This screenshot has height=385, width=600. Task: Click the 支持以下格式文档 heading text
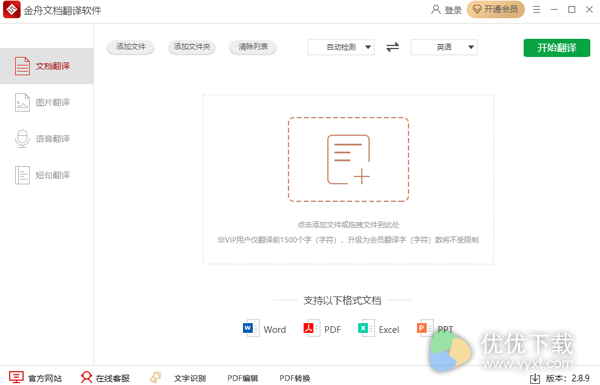(x=342, y=300)
